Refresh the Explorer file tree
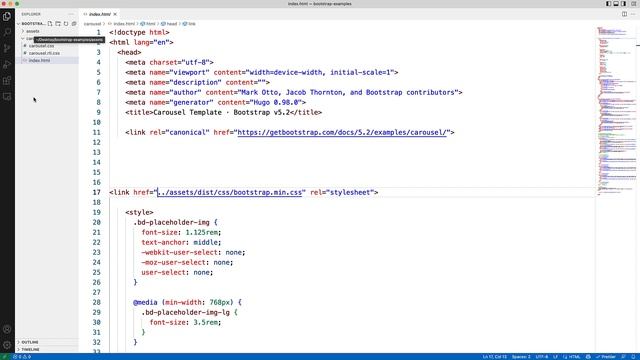 pyautogui.click(x=66, y=24)
